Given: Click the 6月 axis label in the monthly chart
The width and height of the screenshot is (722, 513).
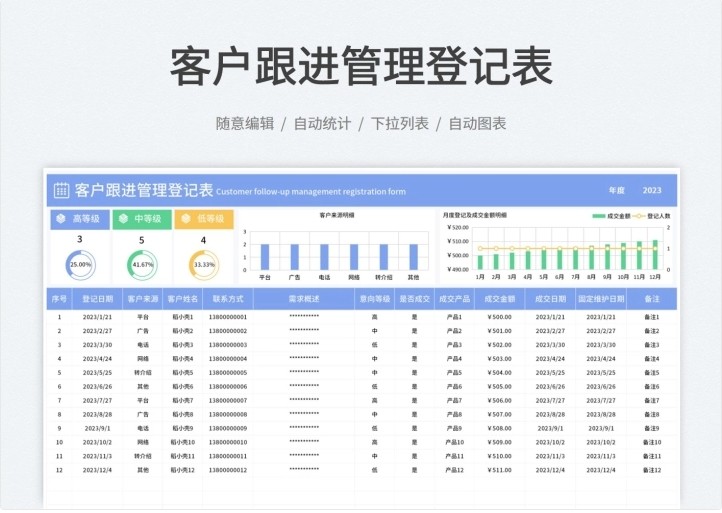Looking at the screenshot, I should coord(559,277).
